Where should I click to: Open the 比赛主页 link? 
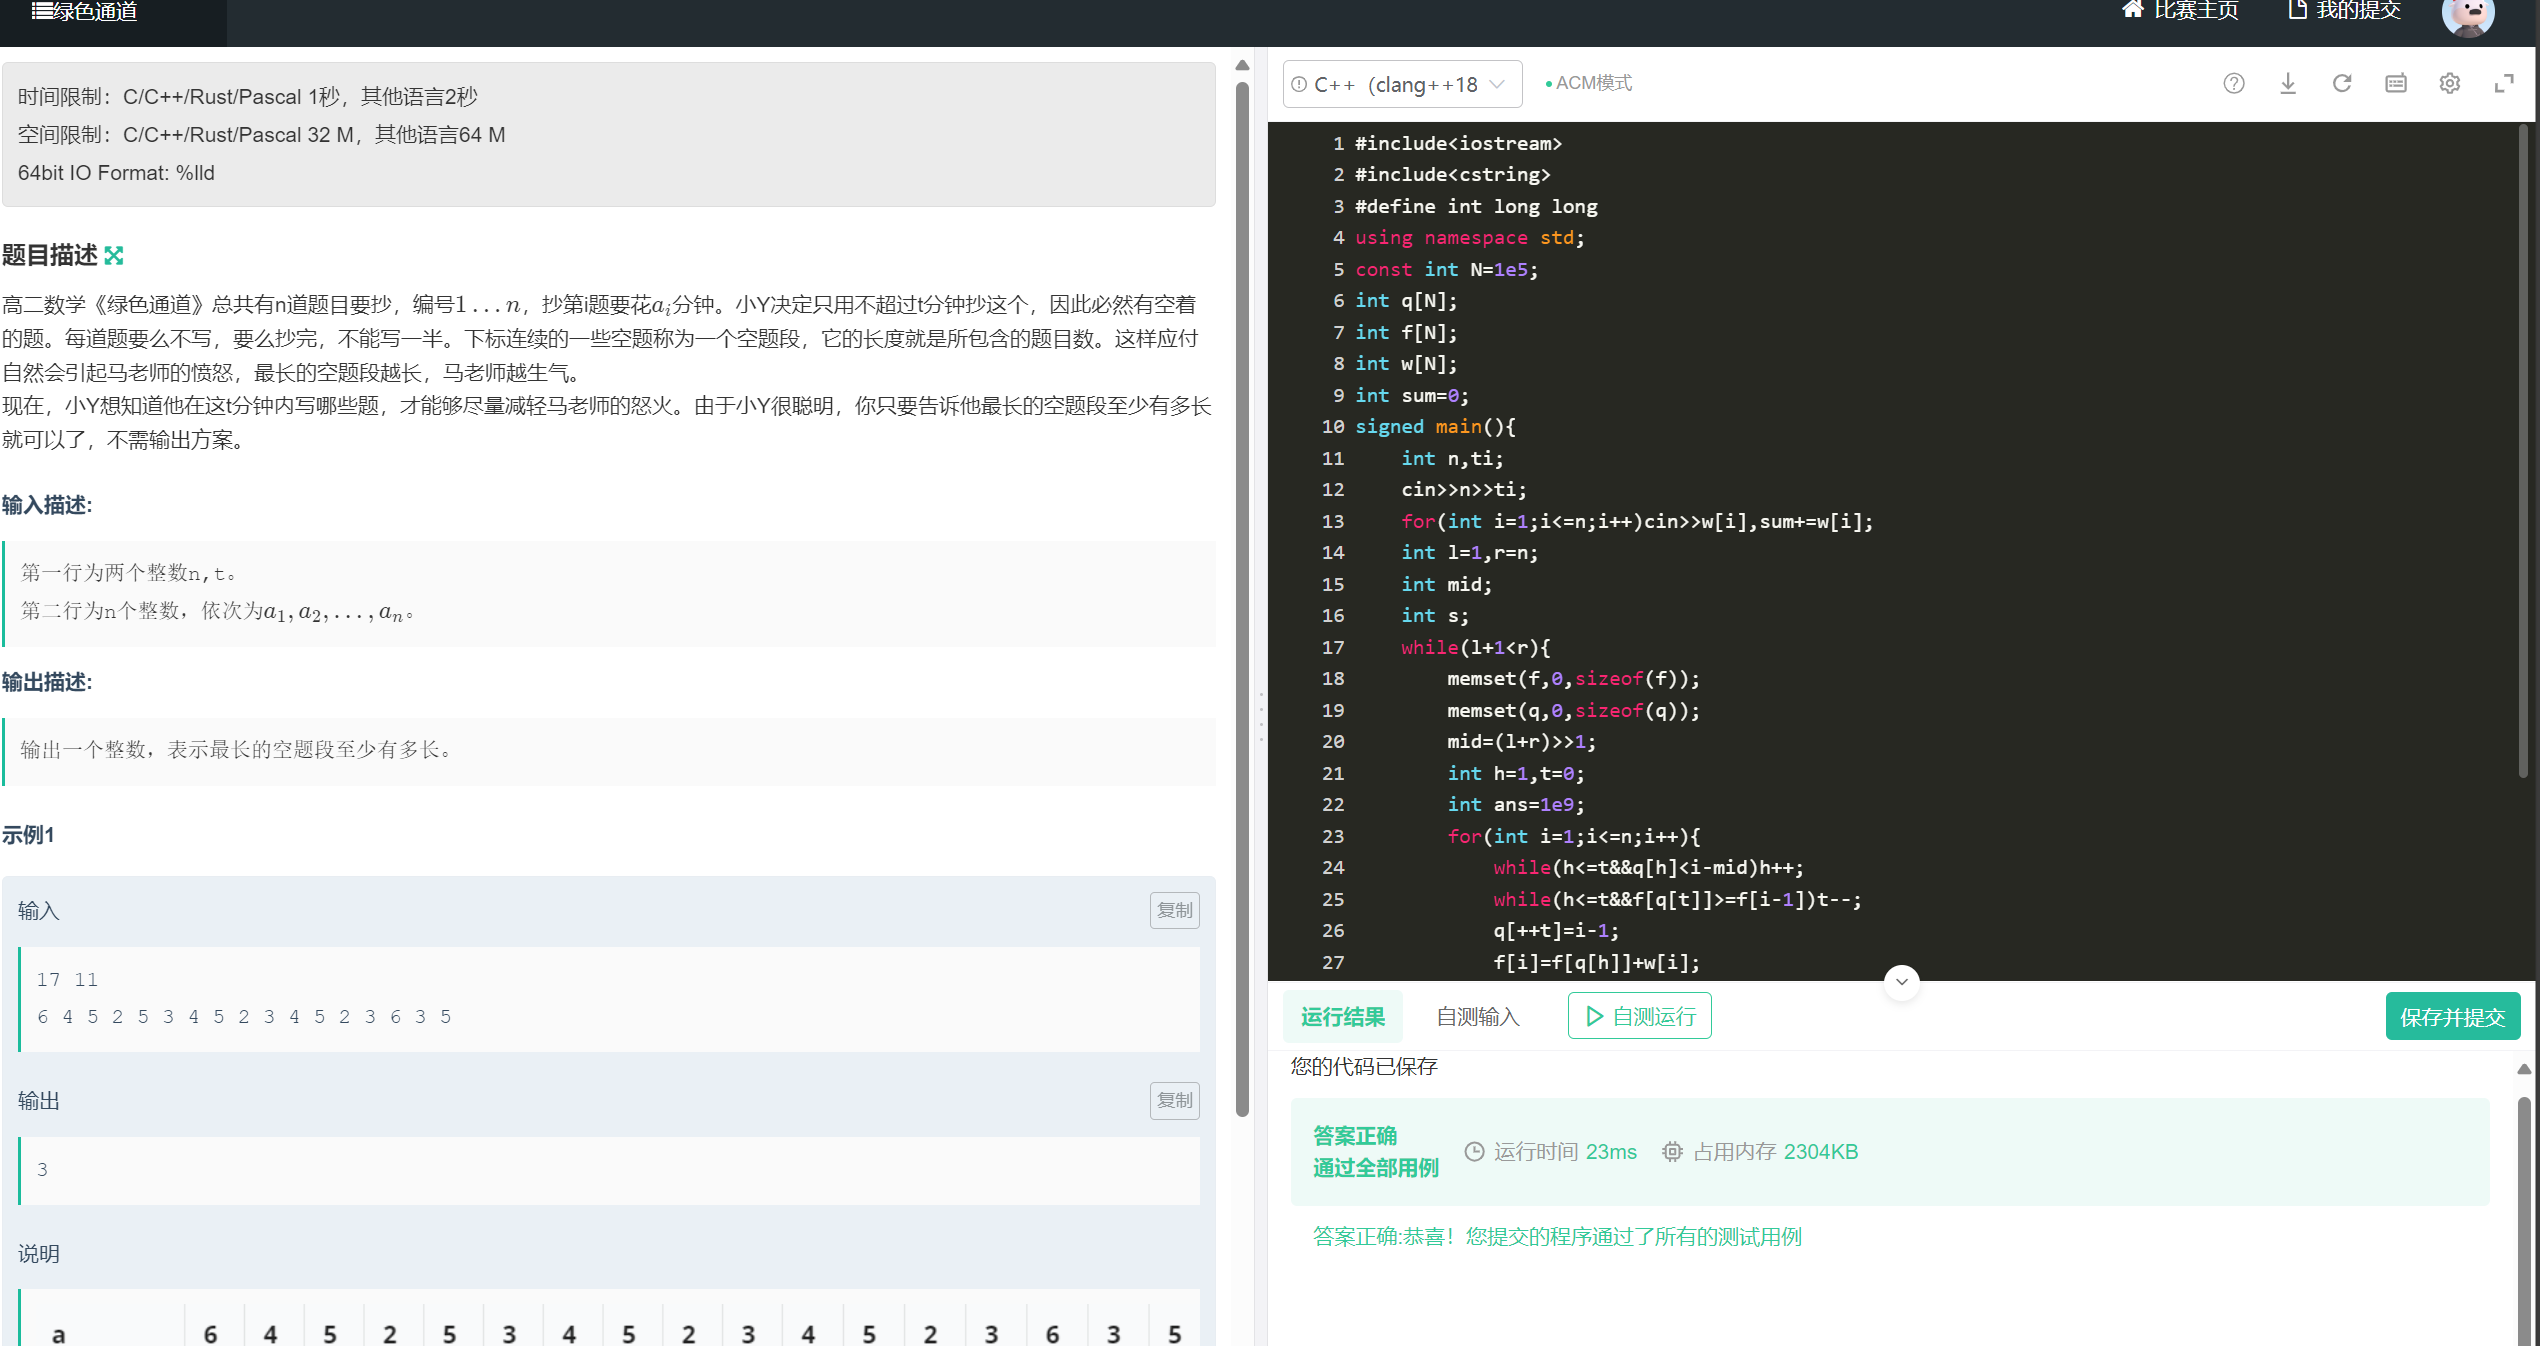click(x=2180, y=12)
